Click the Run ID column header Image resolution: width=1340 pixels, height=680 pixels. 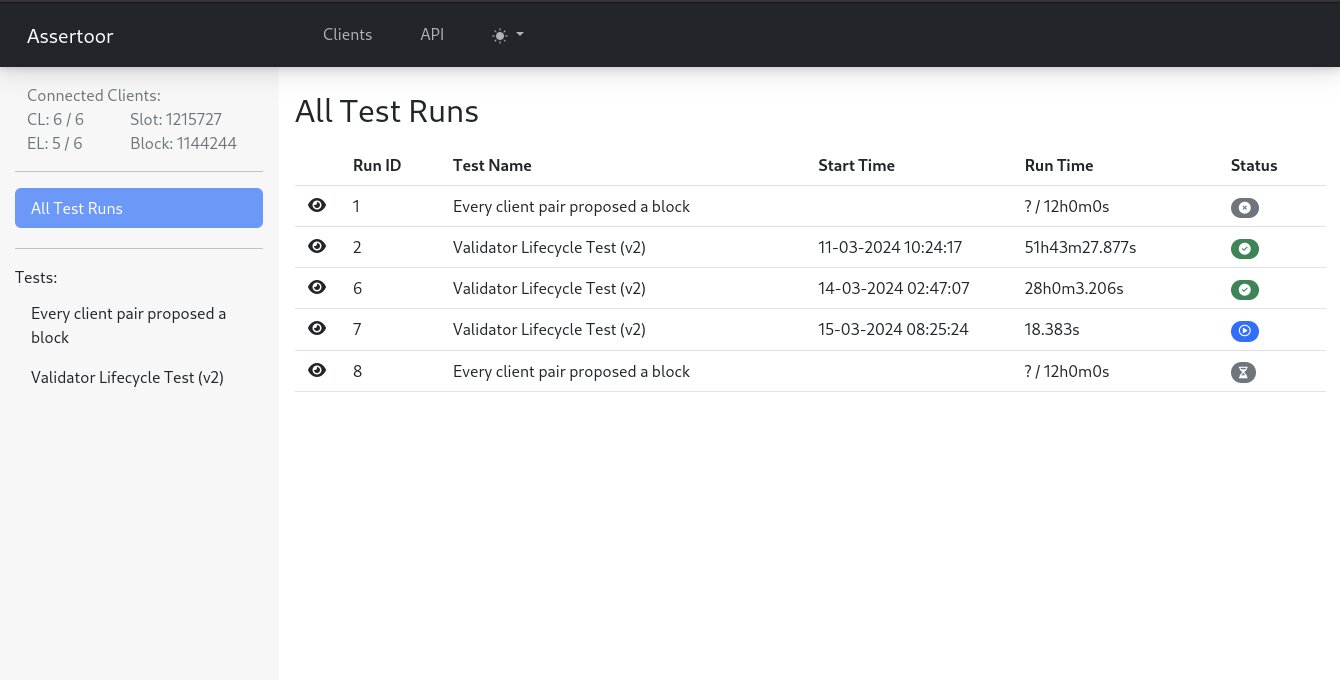[x=377, y=165]
